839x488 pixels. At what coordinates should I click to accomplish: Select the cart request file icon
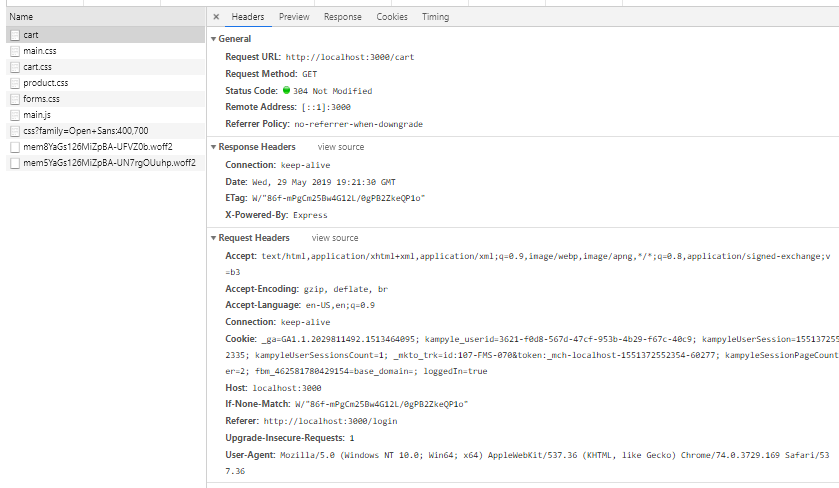(x=15, y=35)
